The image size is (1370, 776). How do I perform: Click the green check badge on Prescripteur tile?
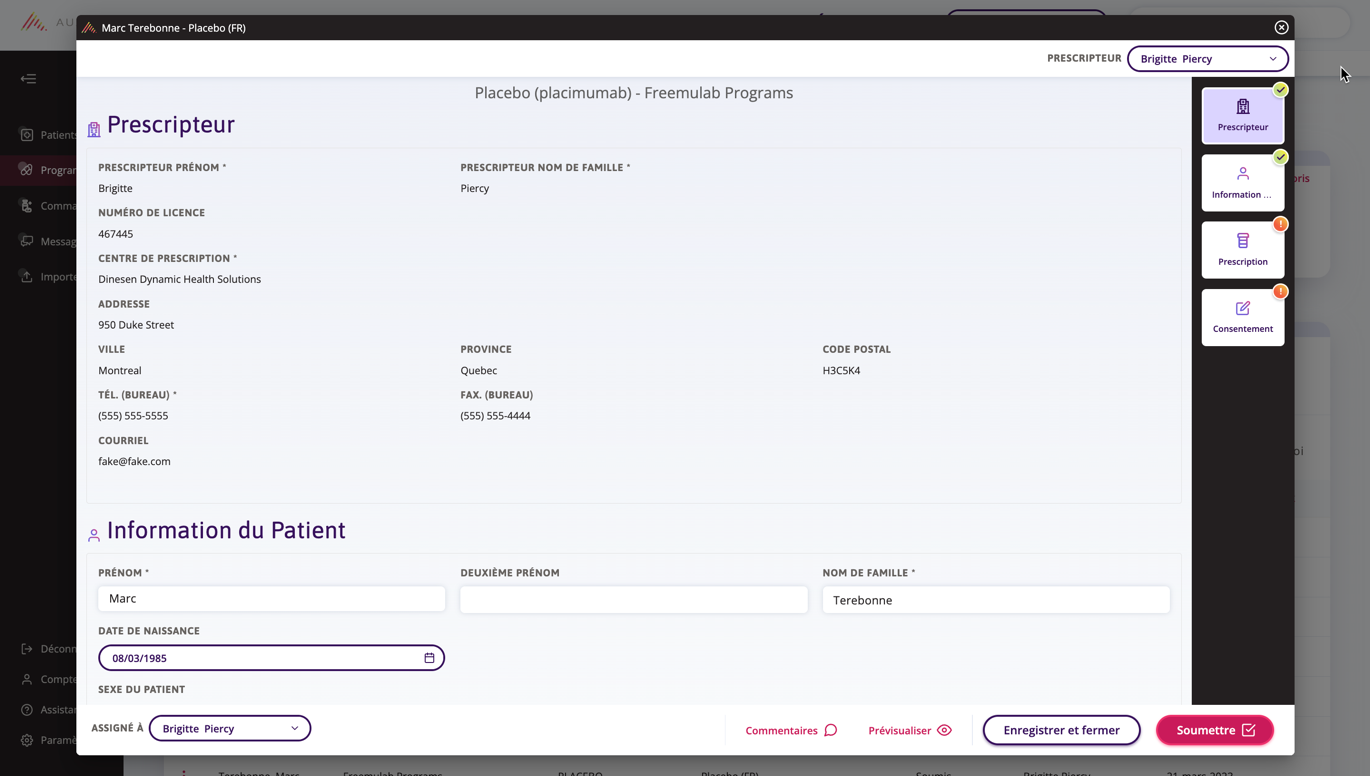1280,90
